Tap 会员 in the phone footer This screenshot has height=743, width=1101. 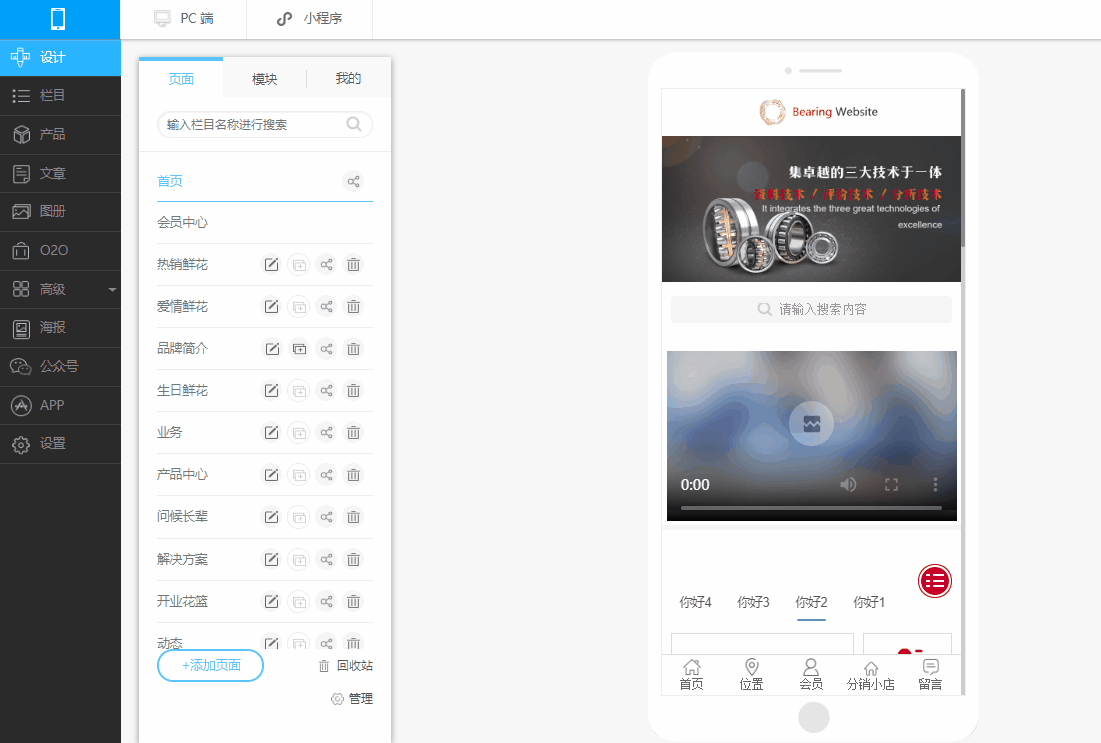[x=811, y=675]
